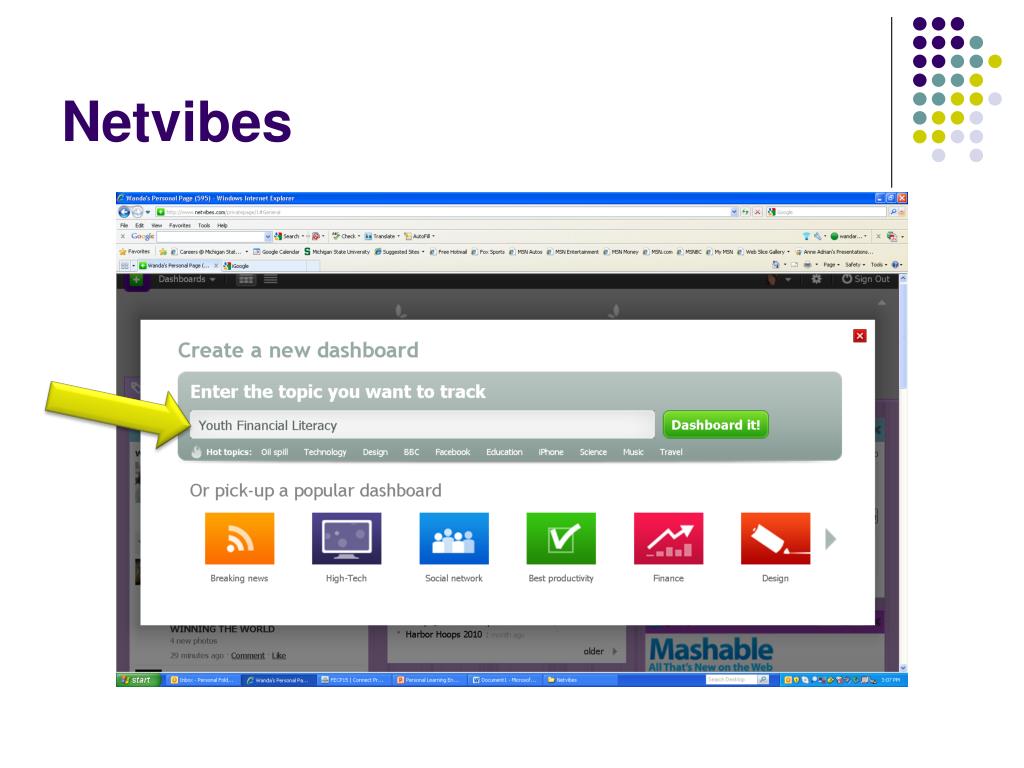Screen dimensions: 1024x768
Task: Click the Check spelling toolbar button
Action: click(346, 236)
